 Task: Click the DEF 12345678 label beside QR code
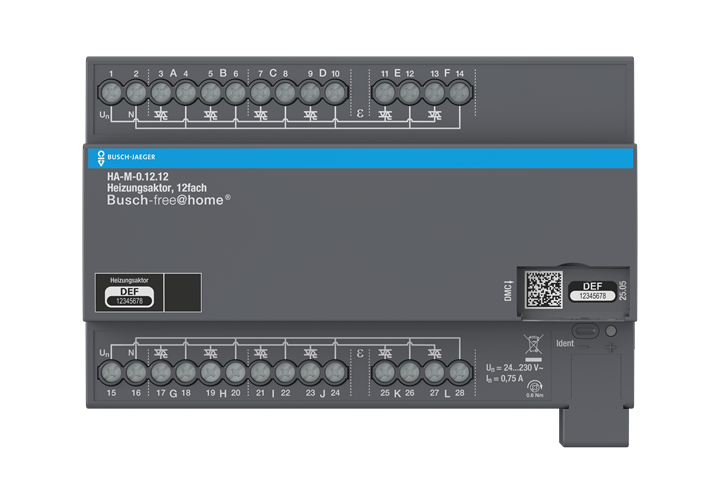[x=592, y=291]
